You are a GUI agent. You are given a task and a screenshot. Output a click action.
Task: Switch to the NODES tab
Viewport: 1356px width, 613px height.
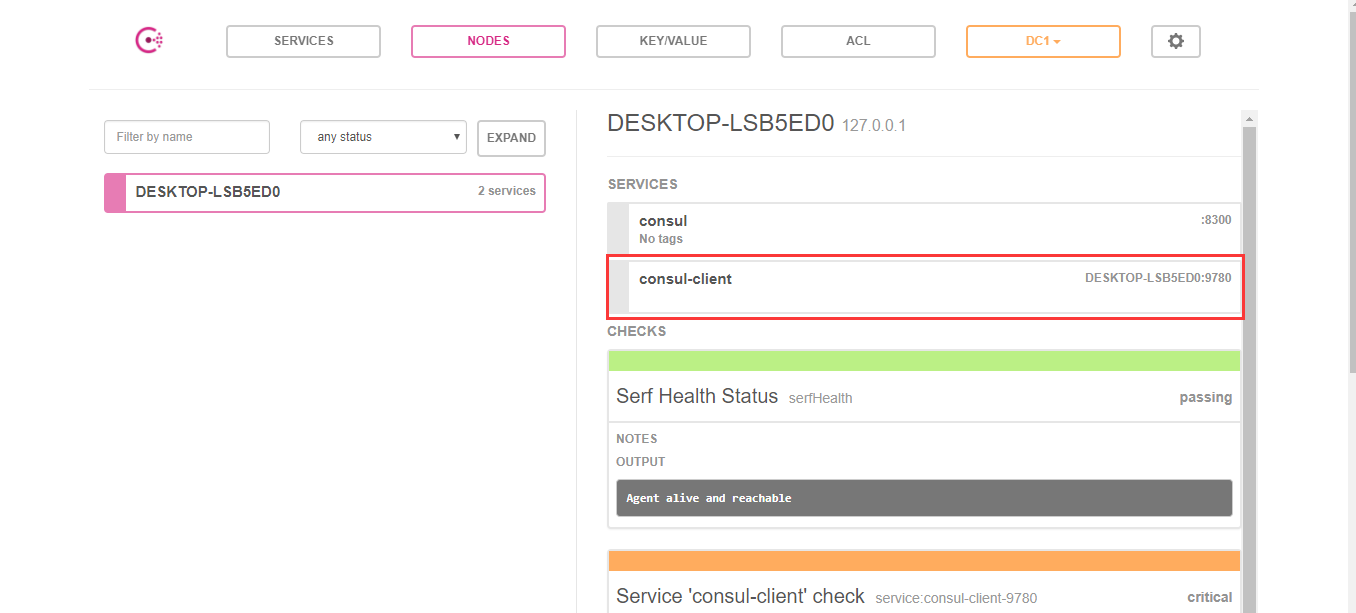(x=489, y=41)
